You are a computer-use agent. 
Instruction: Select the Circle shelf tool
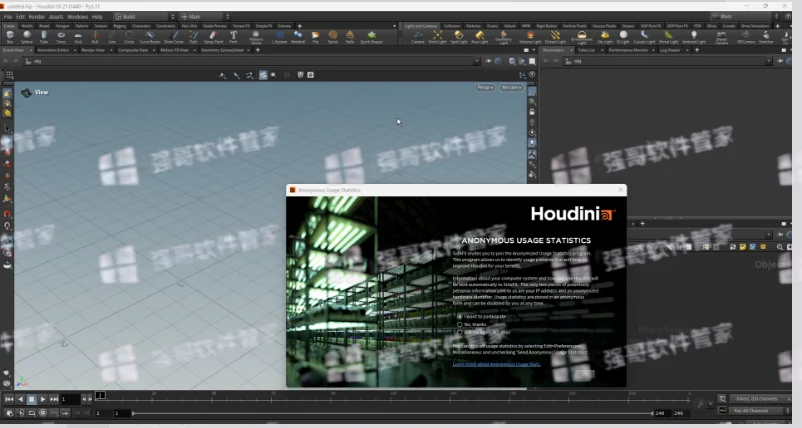[129, 36]
